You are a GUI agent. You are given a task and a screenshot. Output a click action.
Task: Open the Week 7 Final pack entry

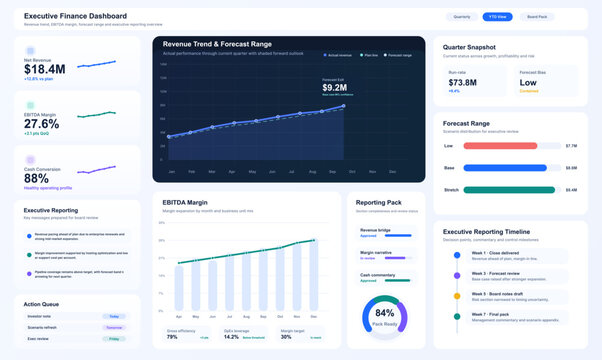517,317
